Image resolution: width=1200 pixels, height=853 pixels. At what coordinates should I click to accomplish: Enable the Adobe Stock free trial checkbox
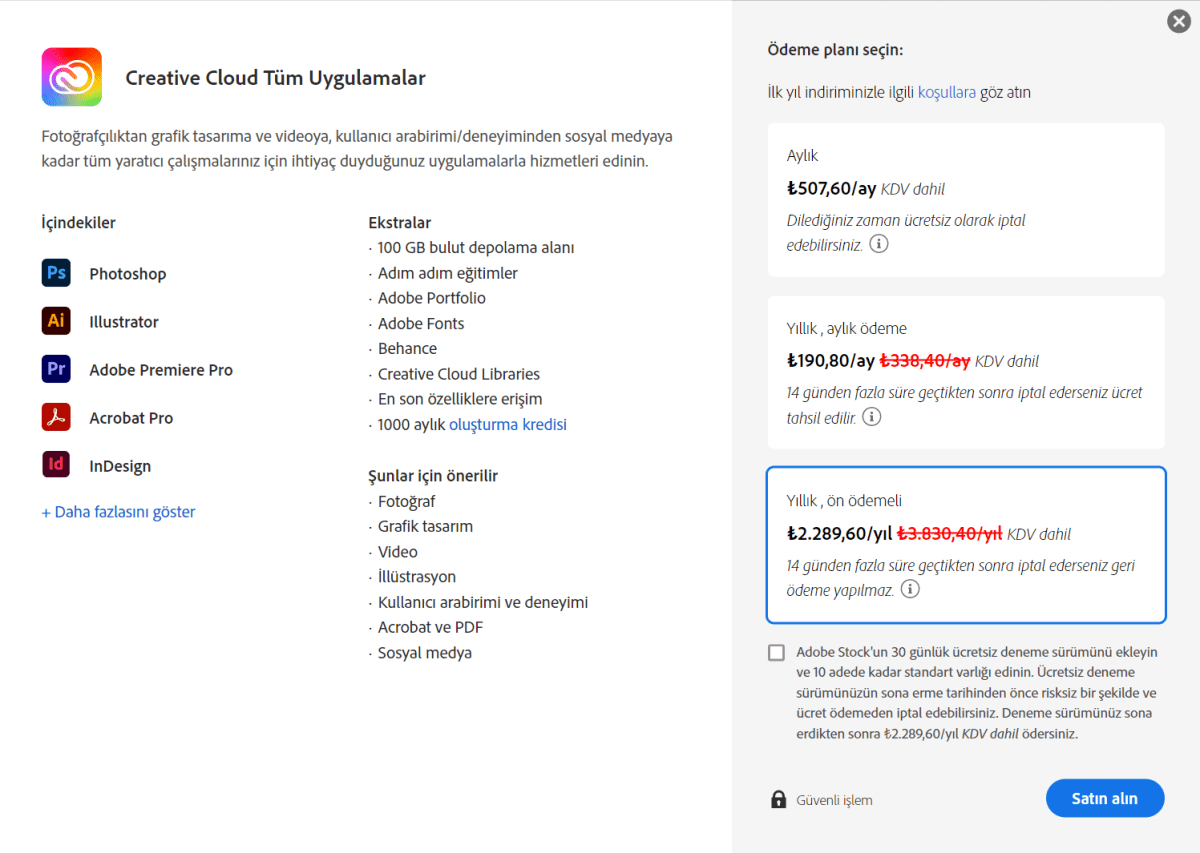pyautogui.click(x=776, y=652)
